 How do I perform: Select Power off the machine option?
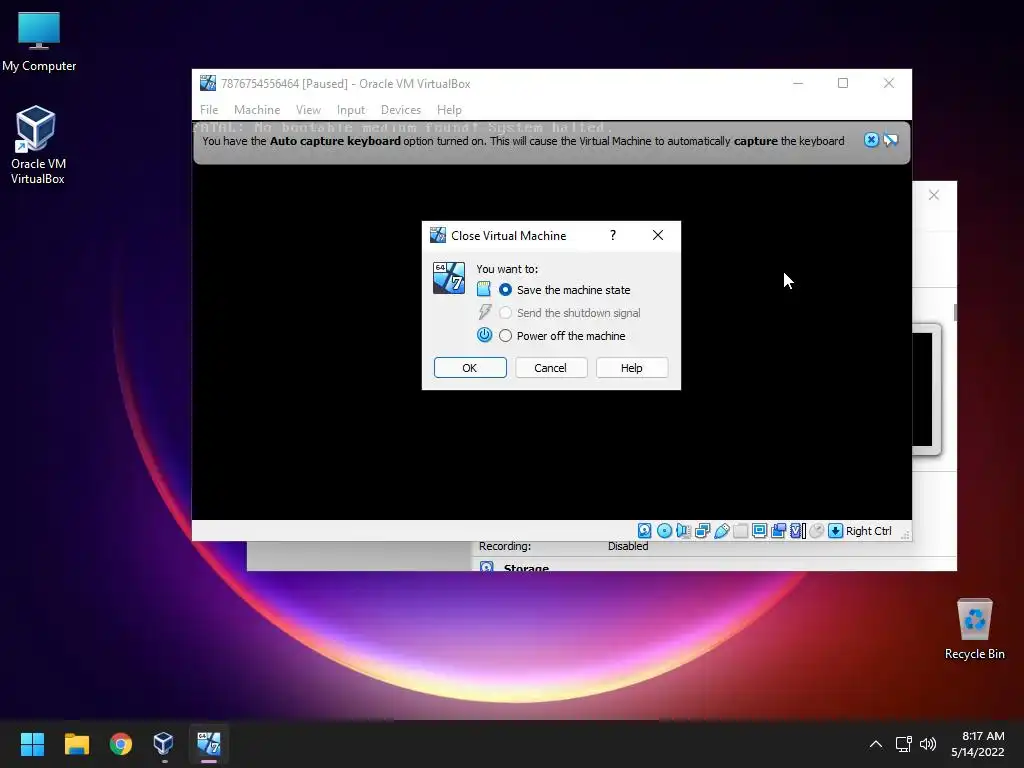tap(562, 336)
